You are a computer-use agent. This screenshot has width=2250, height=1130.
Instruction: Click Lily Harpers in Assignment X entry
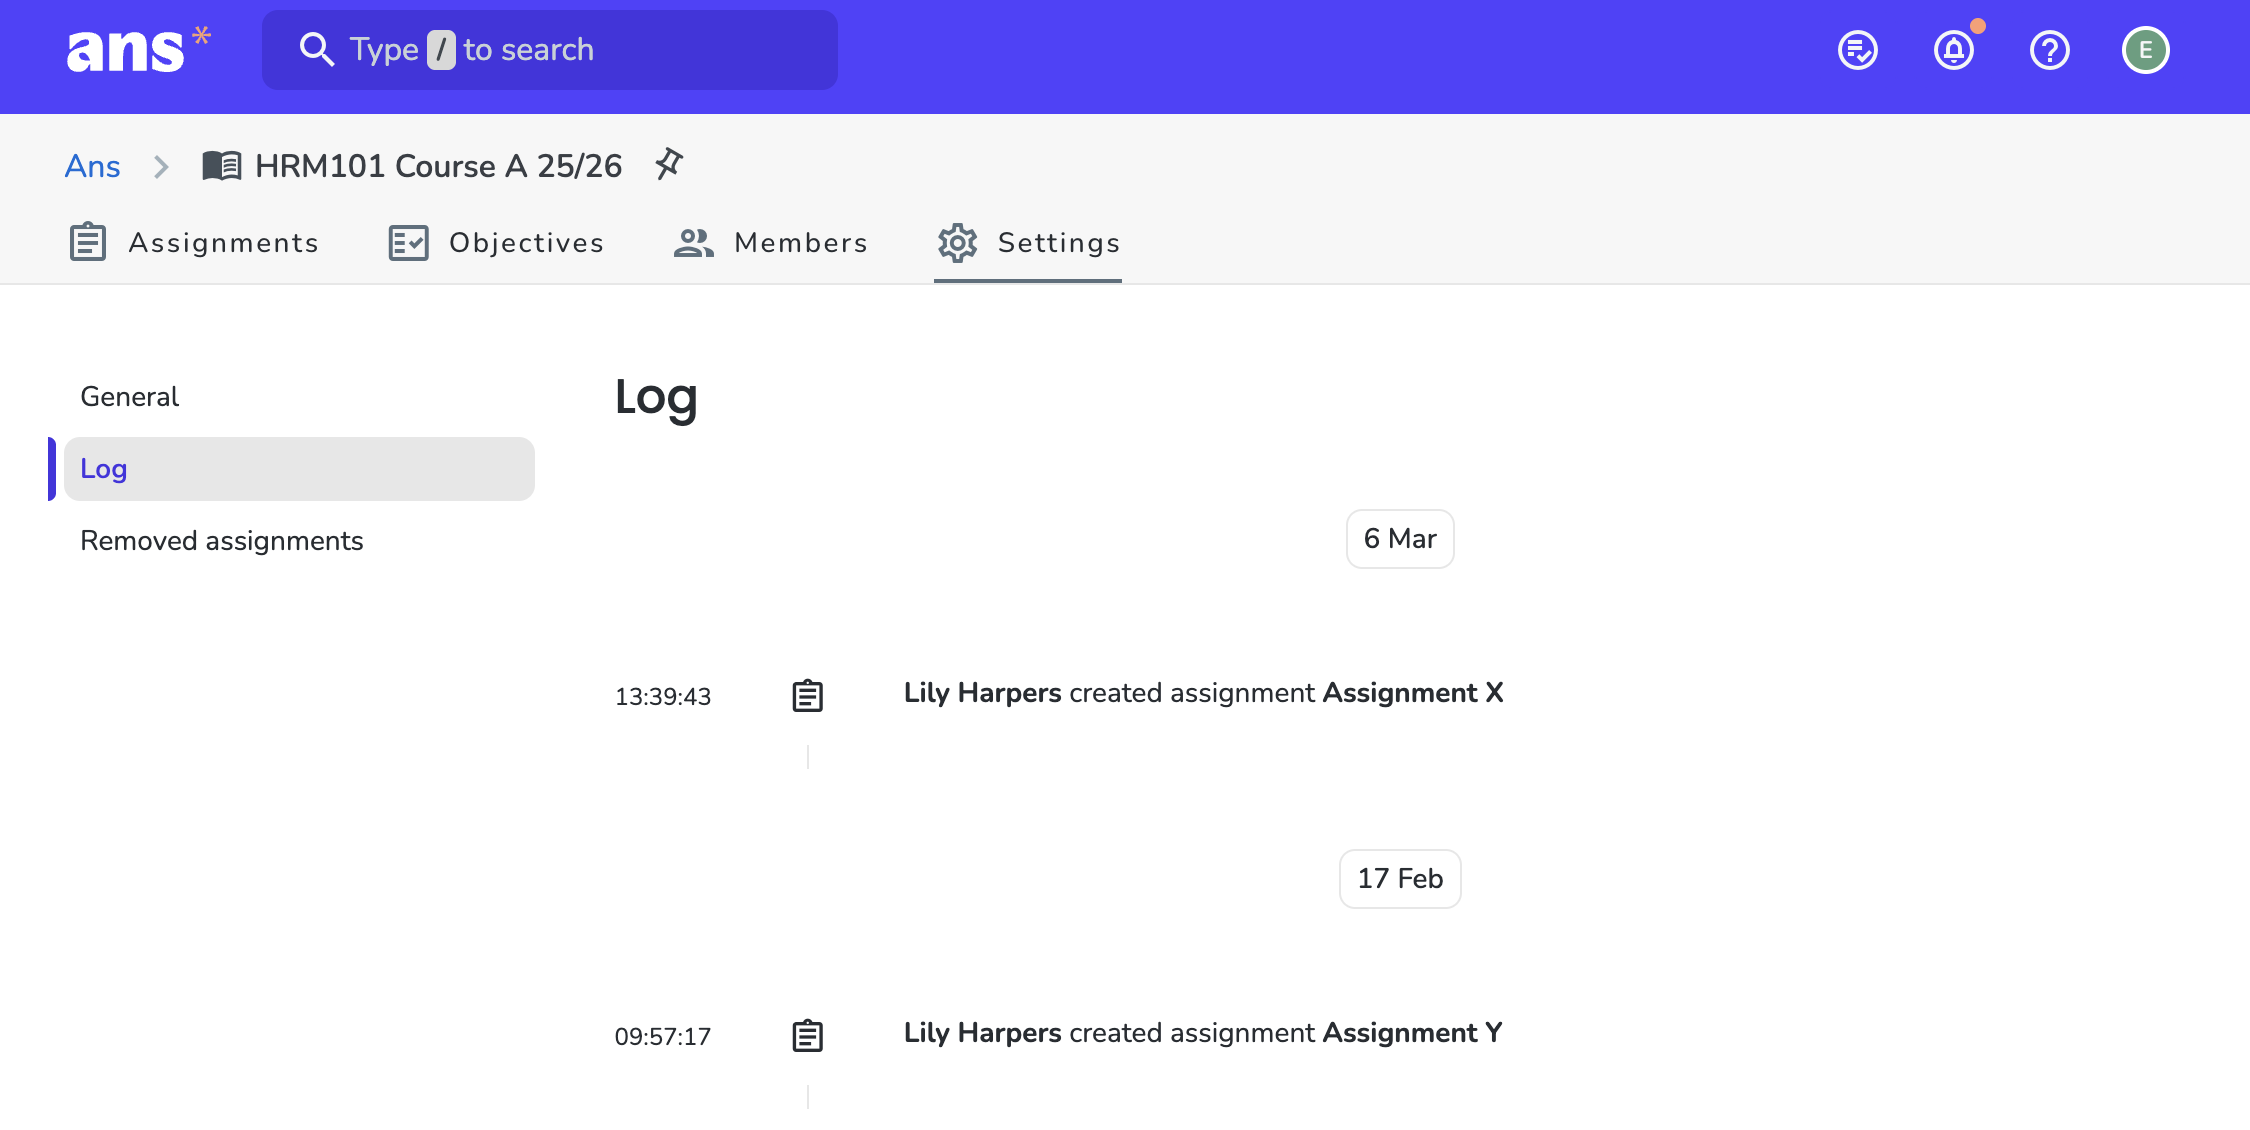pyautogui.click(x=983, y=693)
